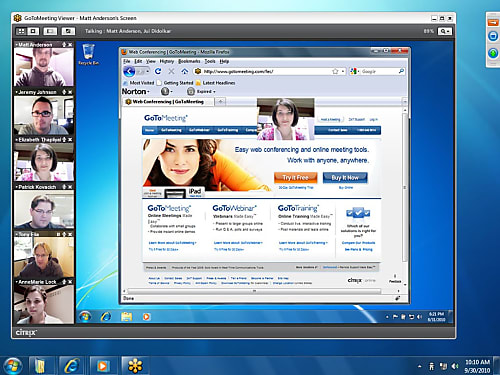Click the blue screen sharing control button

pyautogui.click(x=493, y=36)
